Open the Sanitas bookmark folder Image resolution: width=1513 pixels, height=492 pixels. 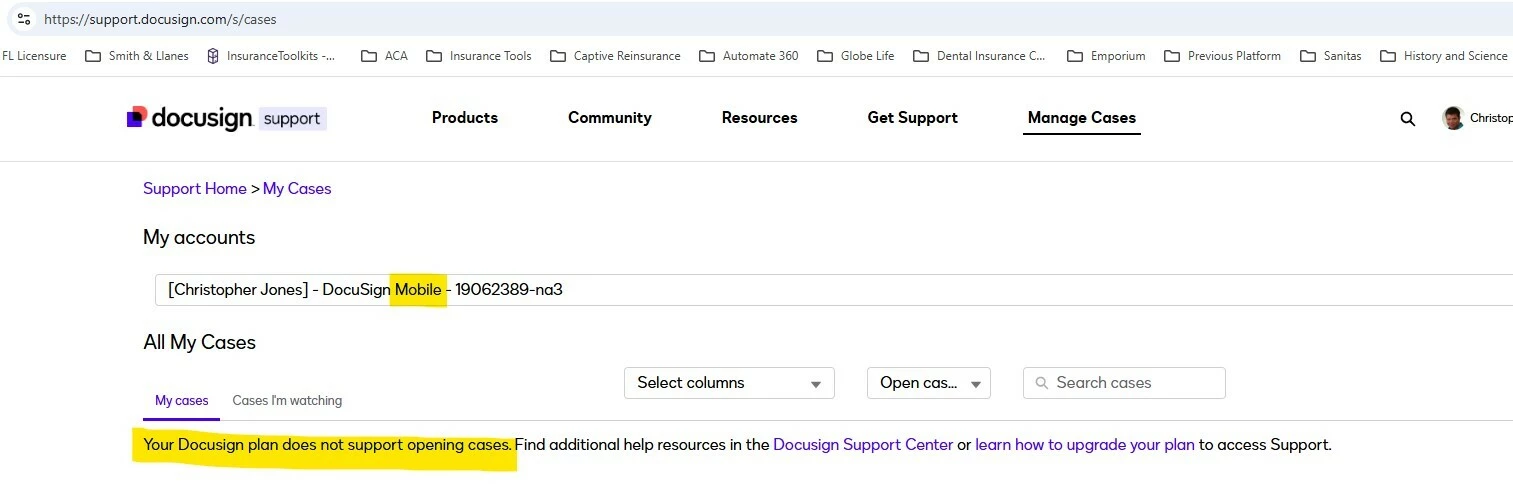click(1331, 56)
